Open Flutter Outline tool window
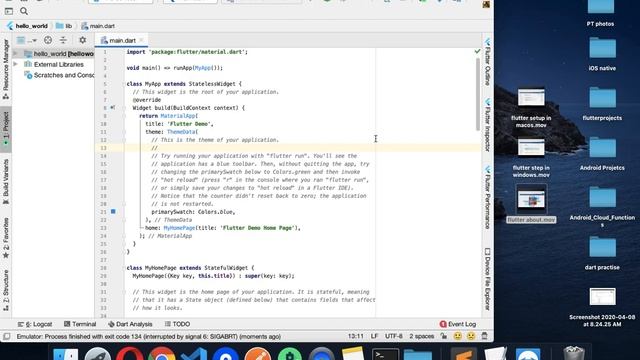This screenshot has width=640, height=360. 487,62
